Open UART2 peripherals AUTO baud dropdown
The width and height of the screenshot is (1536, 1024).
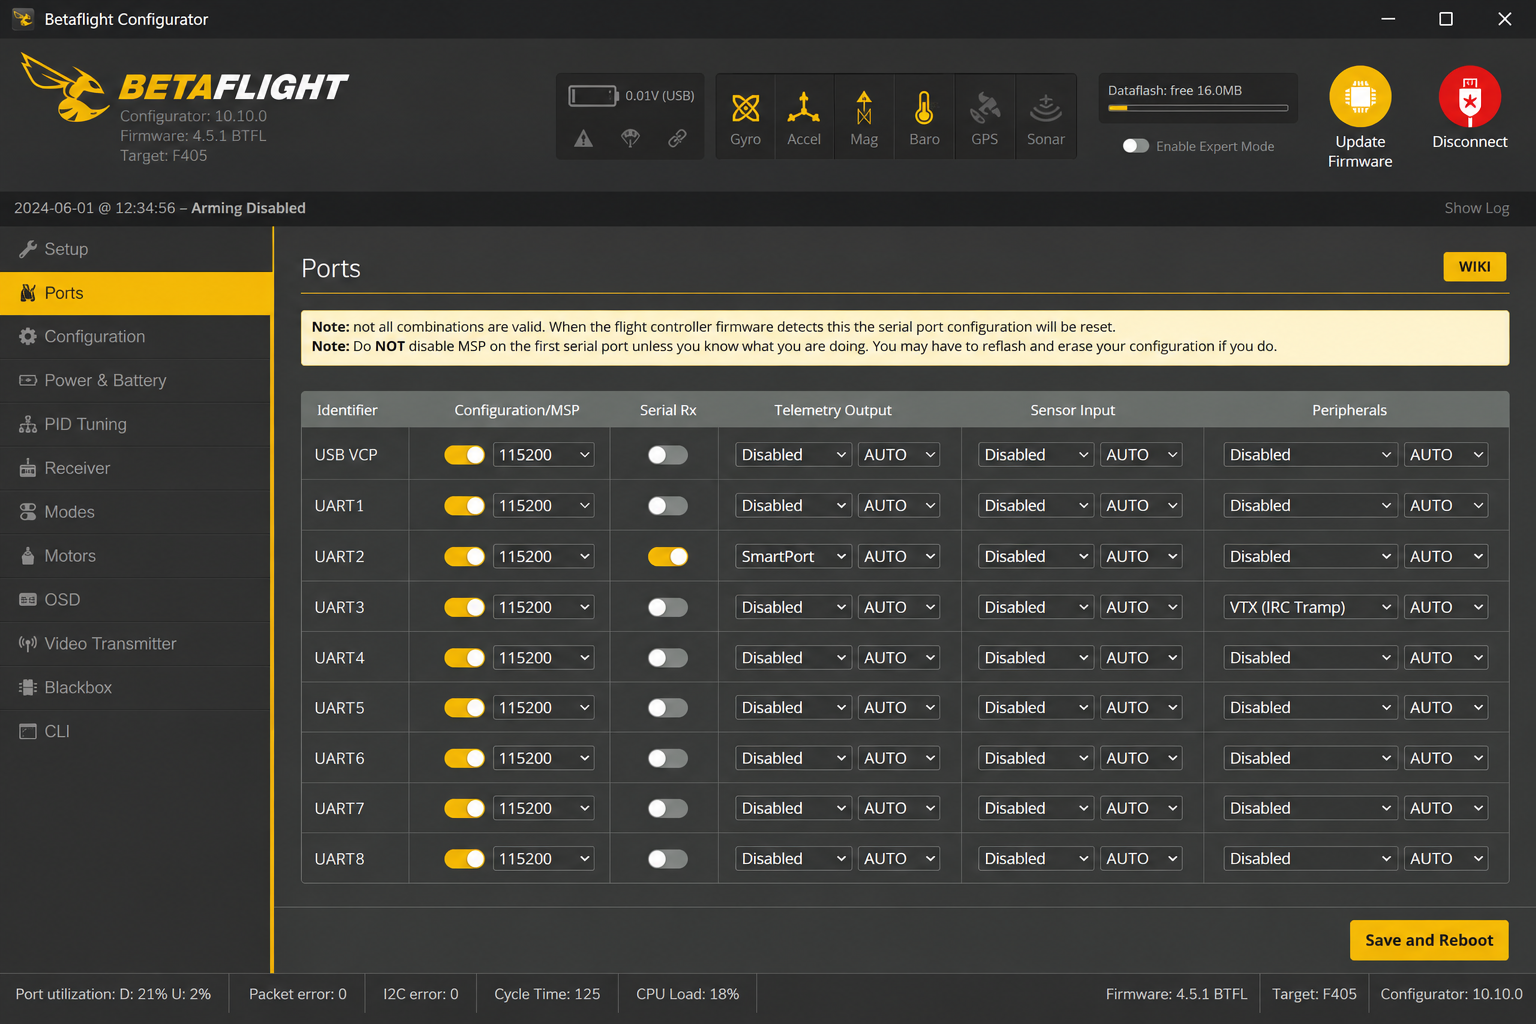tap(1446, 557)
